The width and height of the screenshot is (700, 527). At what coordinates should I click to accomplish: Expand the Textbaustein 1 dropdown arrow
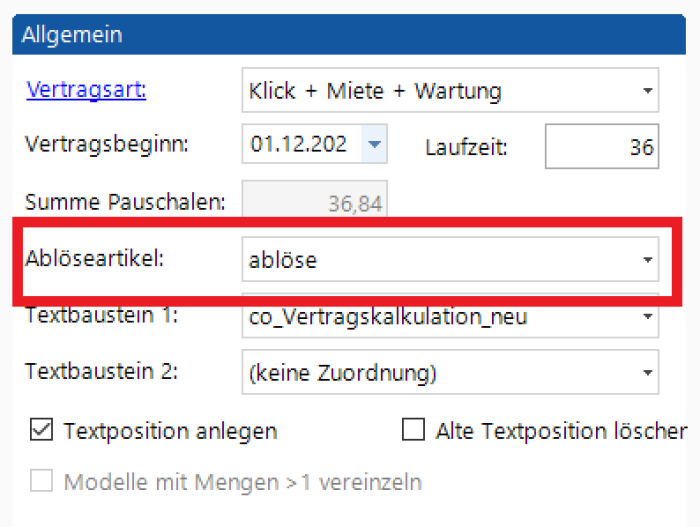coord(647,316)
